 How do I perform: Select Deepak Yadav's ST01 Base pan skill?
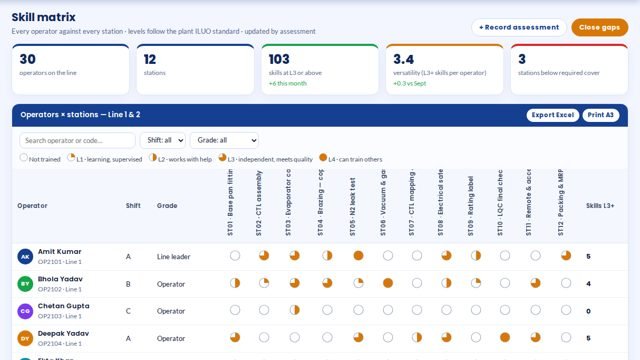[x=235, y=338]
